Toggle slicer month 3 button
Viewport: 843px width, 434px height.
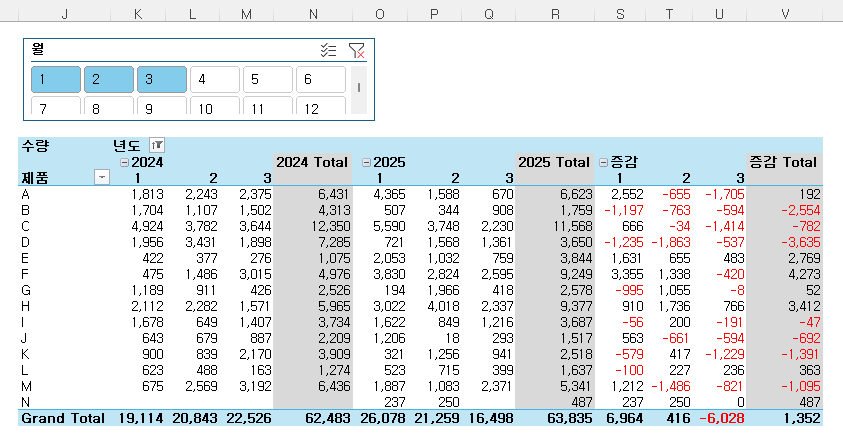click(x=162, y=80)
